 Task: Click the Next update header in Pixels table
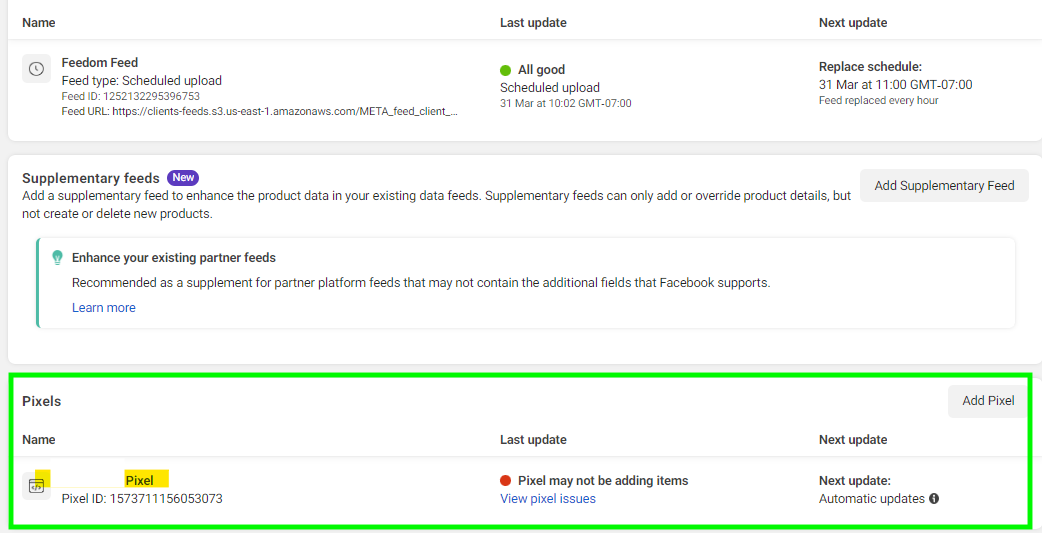pyautogui.click(x=853, y=439)
